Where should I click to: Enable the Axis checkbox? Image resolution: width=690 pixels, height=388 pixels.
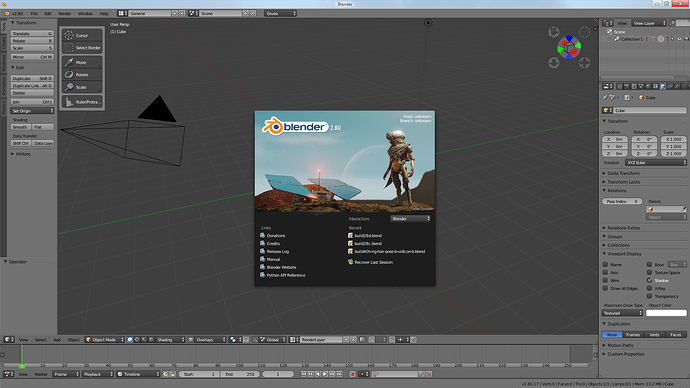[605, 272]
